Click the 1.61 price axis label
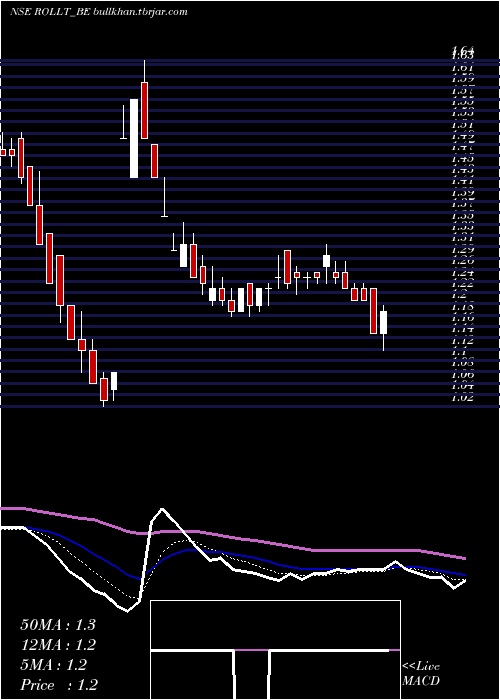Viewport: 500px width, 700px height. (462, 68)
